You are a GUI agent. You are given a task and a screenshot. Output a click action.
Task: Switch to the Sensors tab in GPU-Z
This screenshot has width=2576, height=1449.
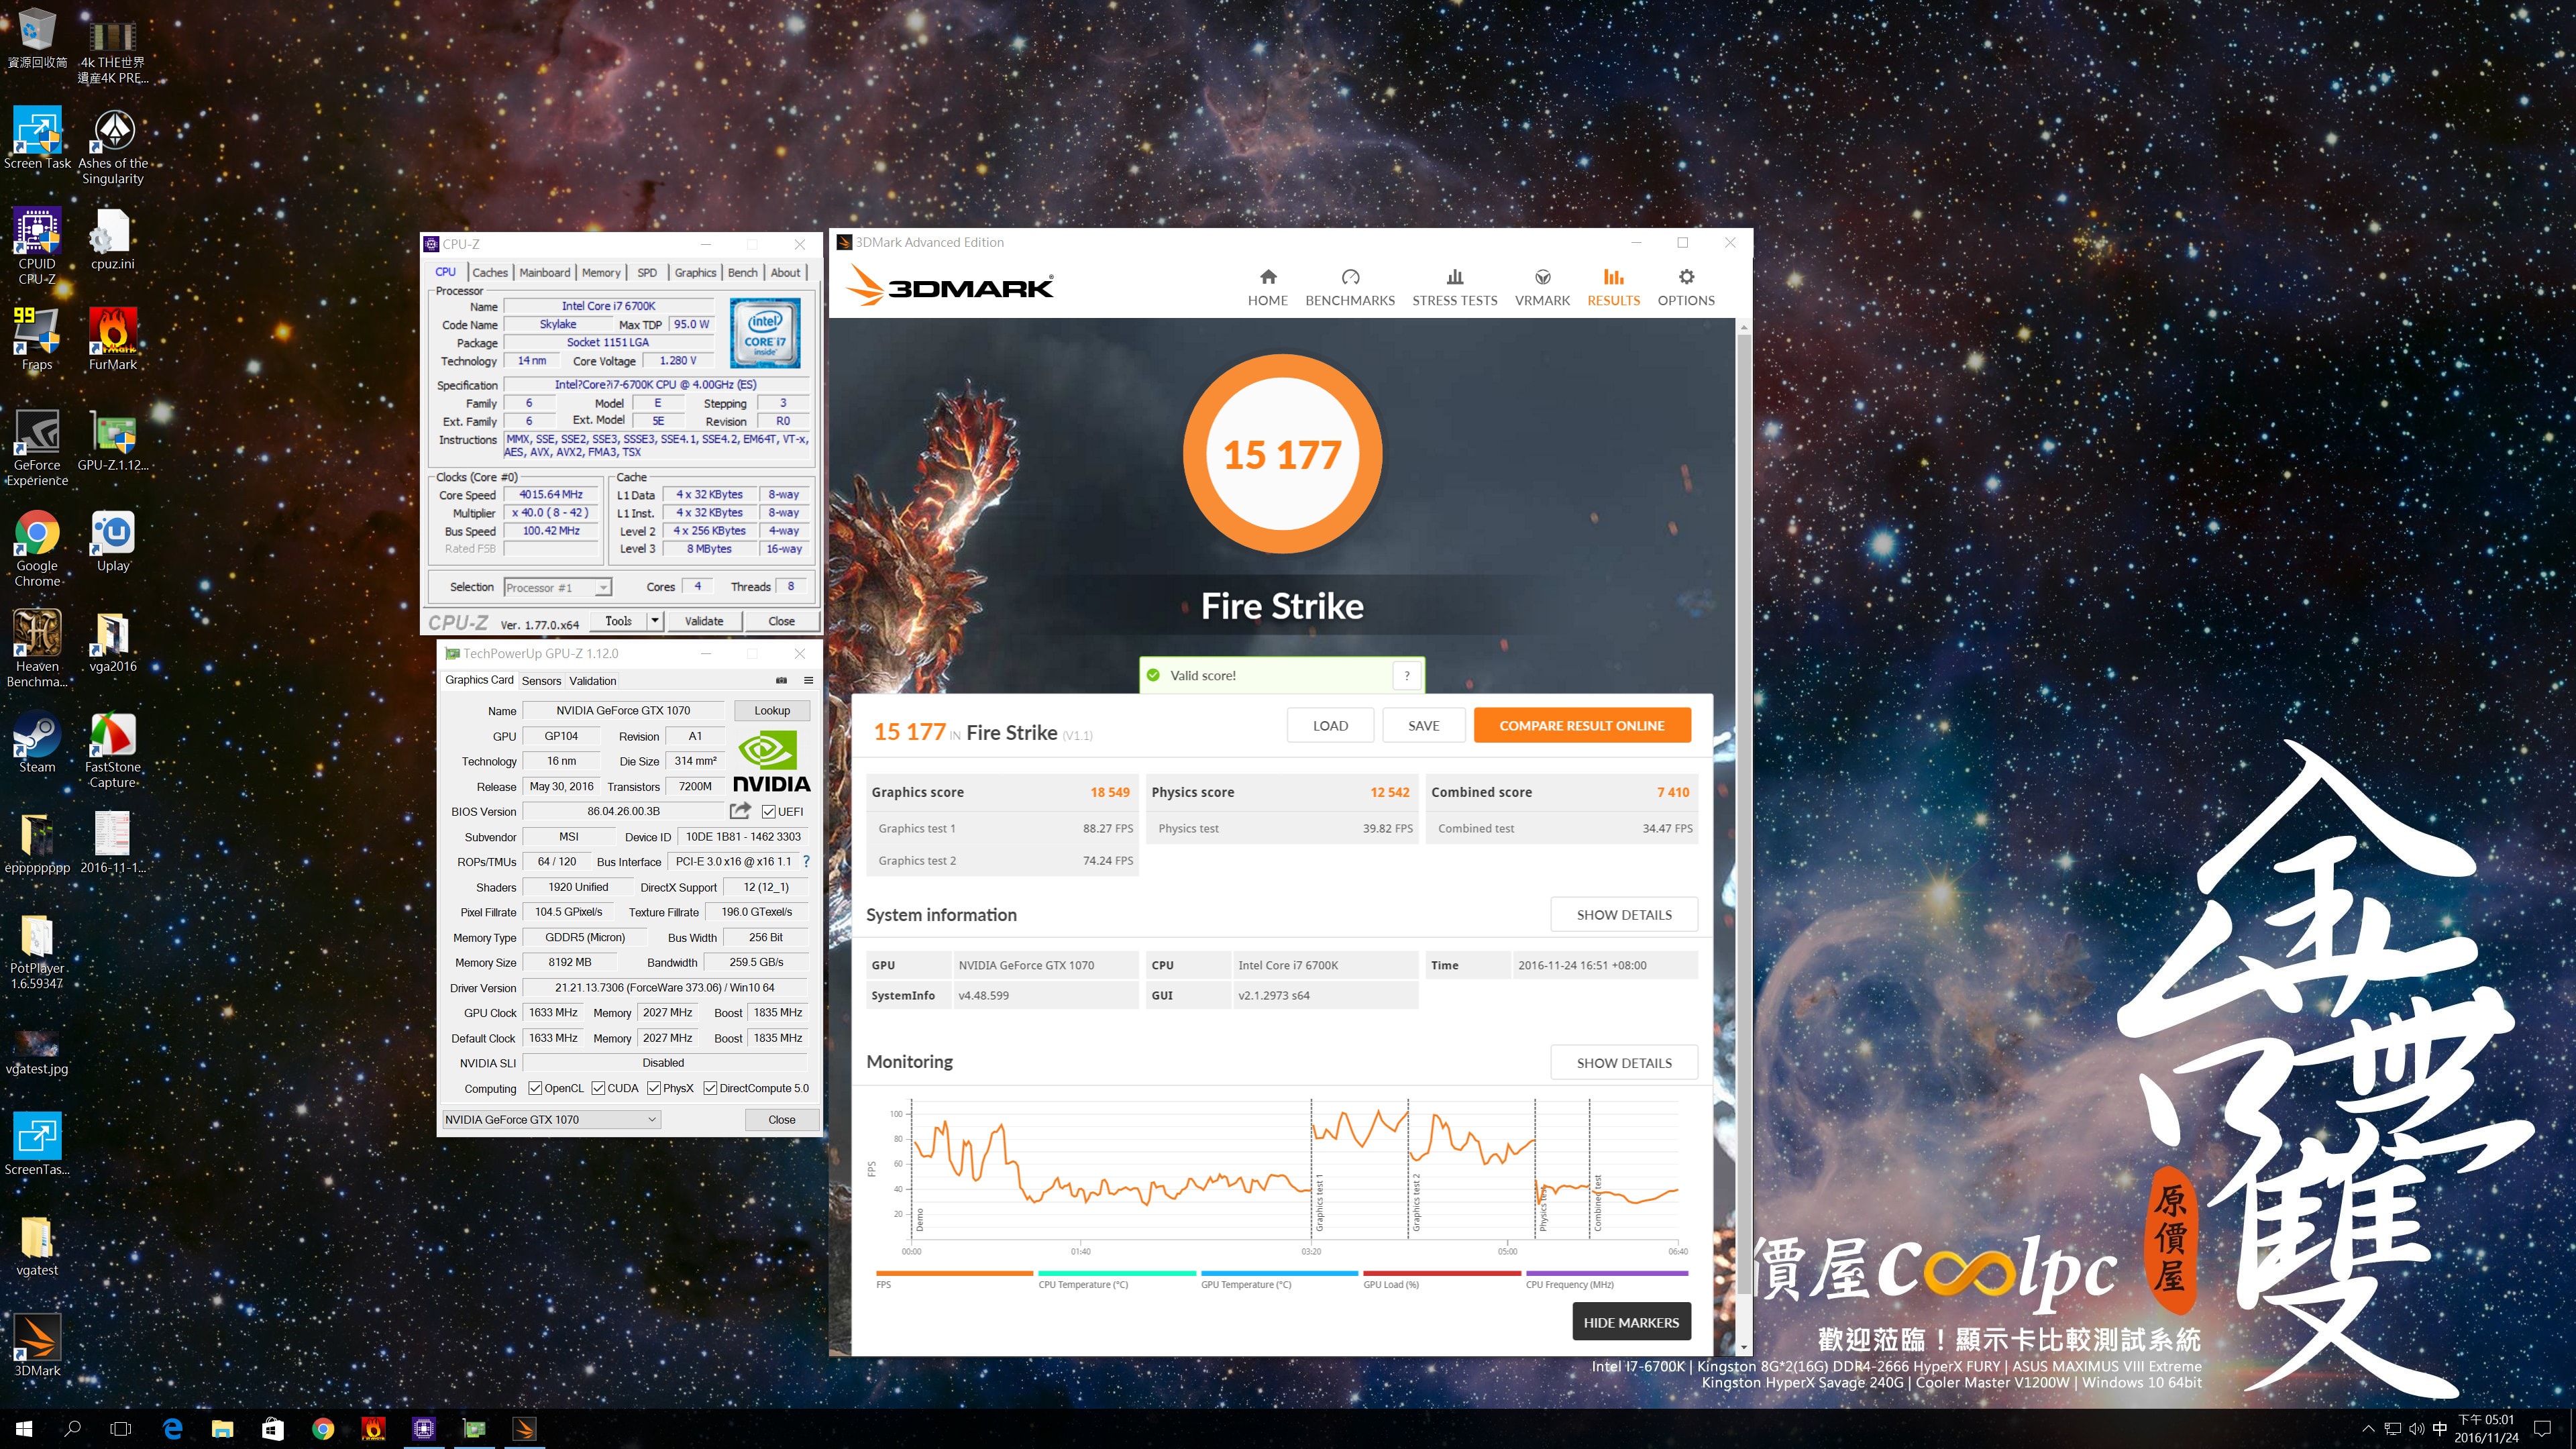541,681
